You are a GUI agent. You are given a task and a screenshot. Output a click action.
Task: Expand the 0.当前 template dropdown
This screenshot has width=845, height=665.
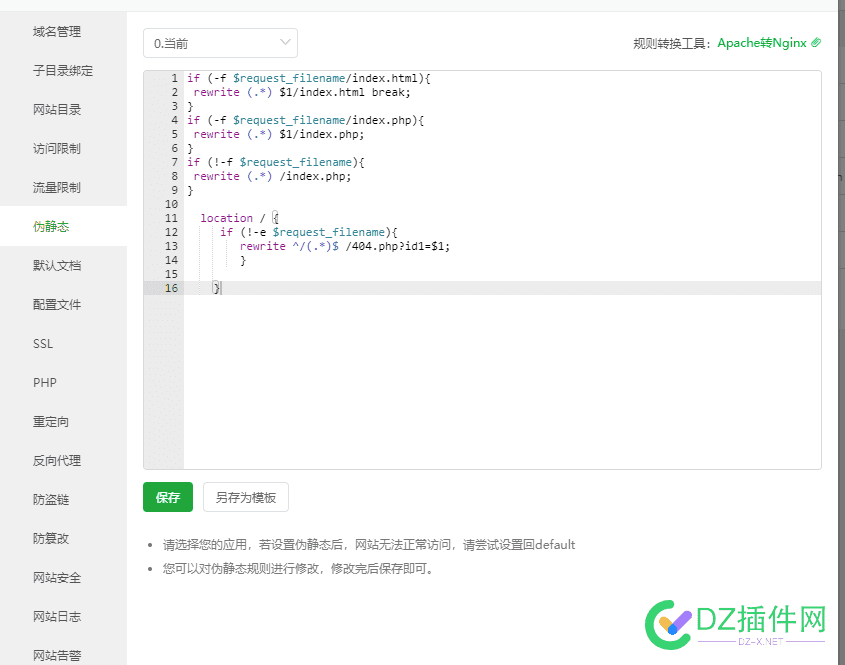220,43
